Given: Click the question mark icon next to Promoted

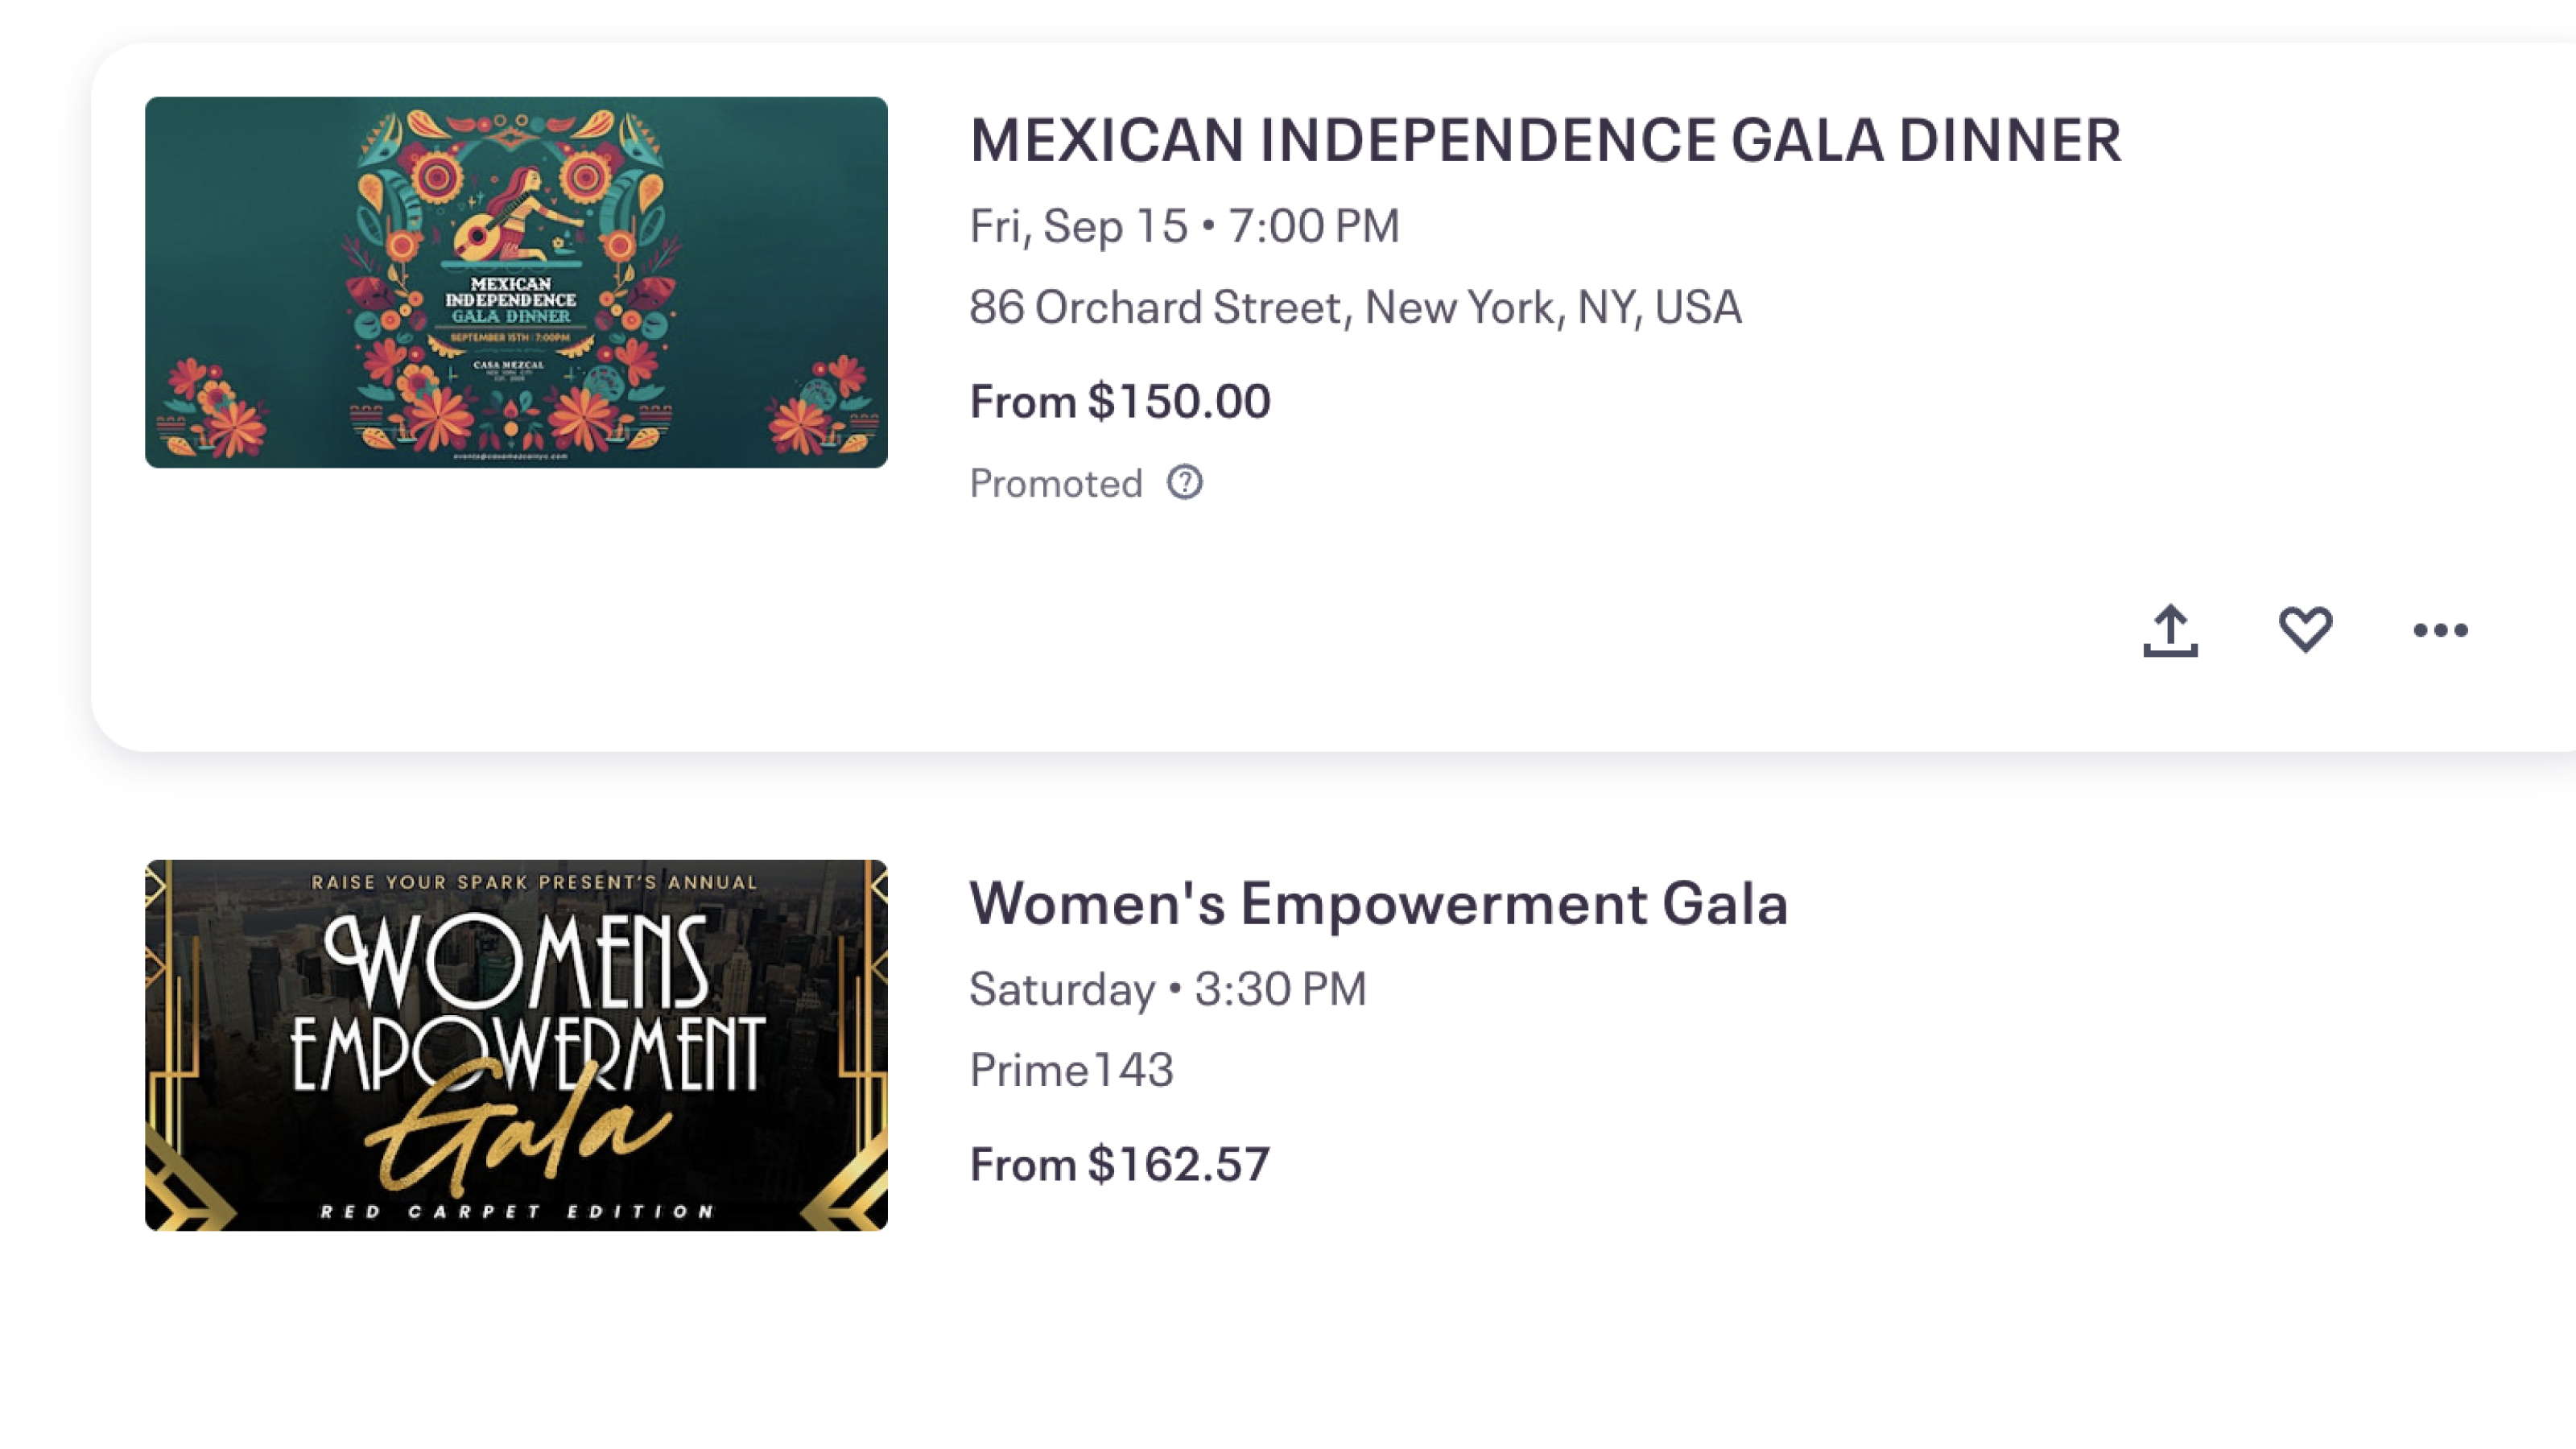Looking at the screenshot, I should coord(1184,484).
